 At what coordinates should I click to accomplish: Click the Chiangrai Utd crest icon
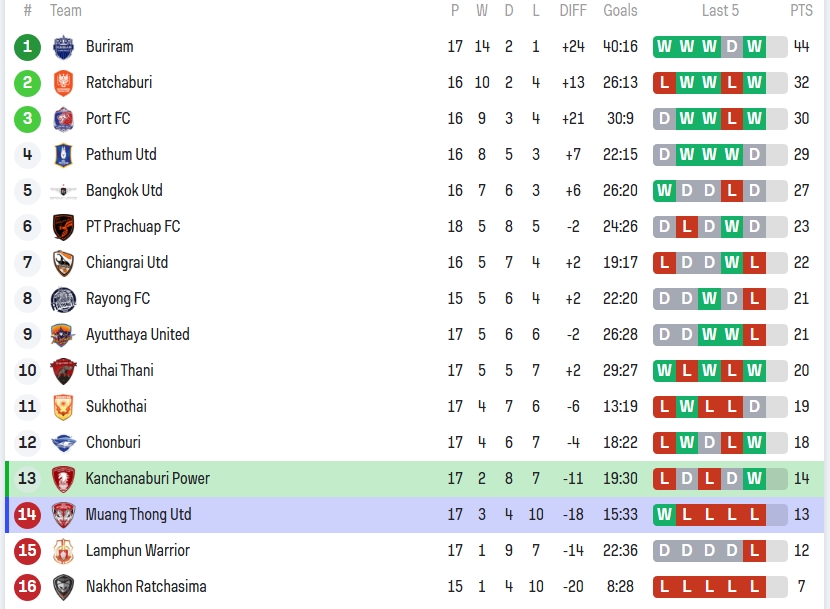click(63, 263)
